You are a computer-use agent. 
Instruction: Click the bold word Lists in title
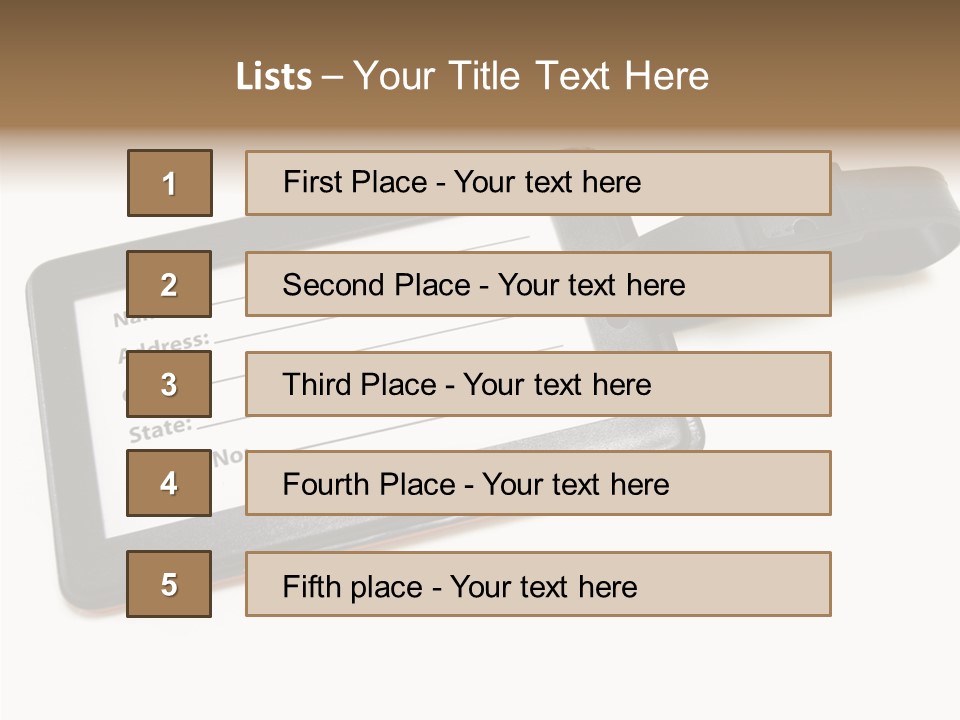click(x=274, y=77)
